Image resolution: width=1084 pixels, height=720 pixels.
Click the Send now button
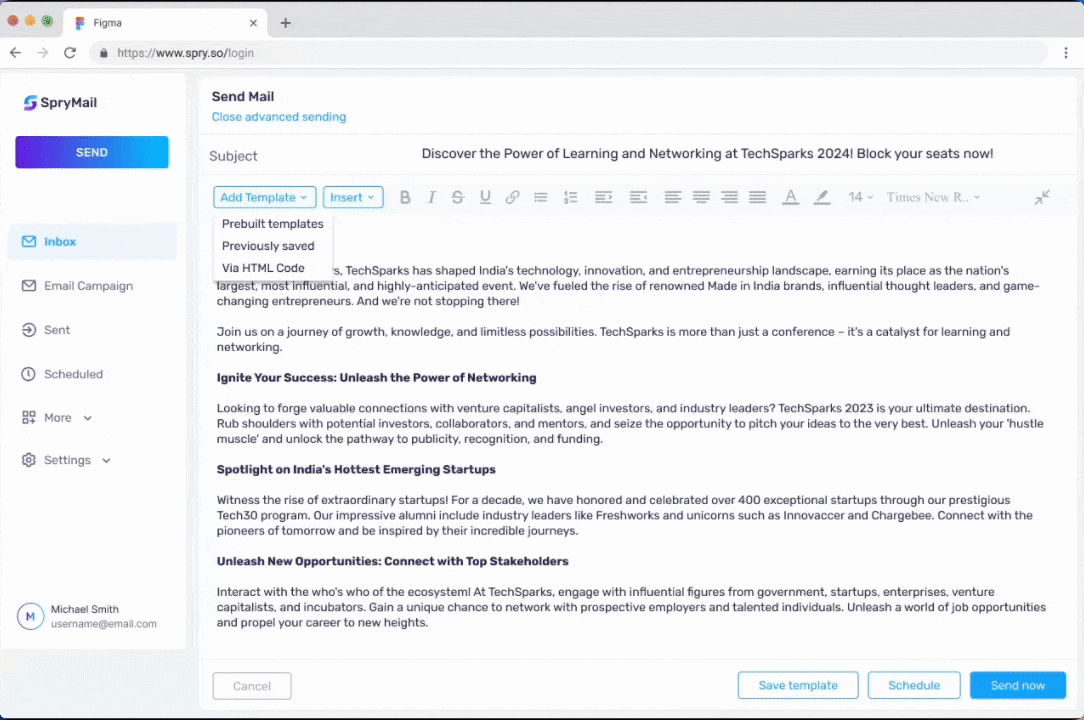click(1018, 685)
